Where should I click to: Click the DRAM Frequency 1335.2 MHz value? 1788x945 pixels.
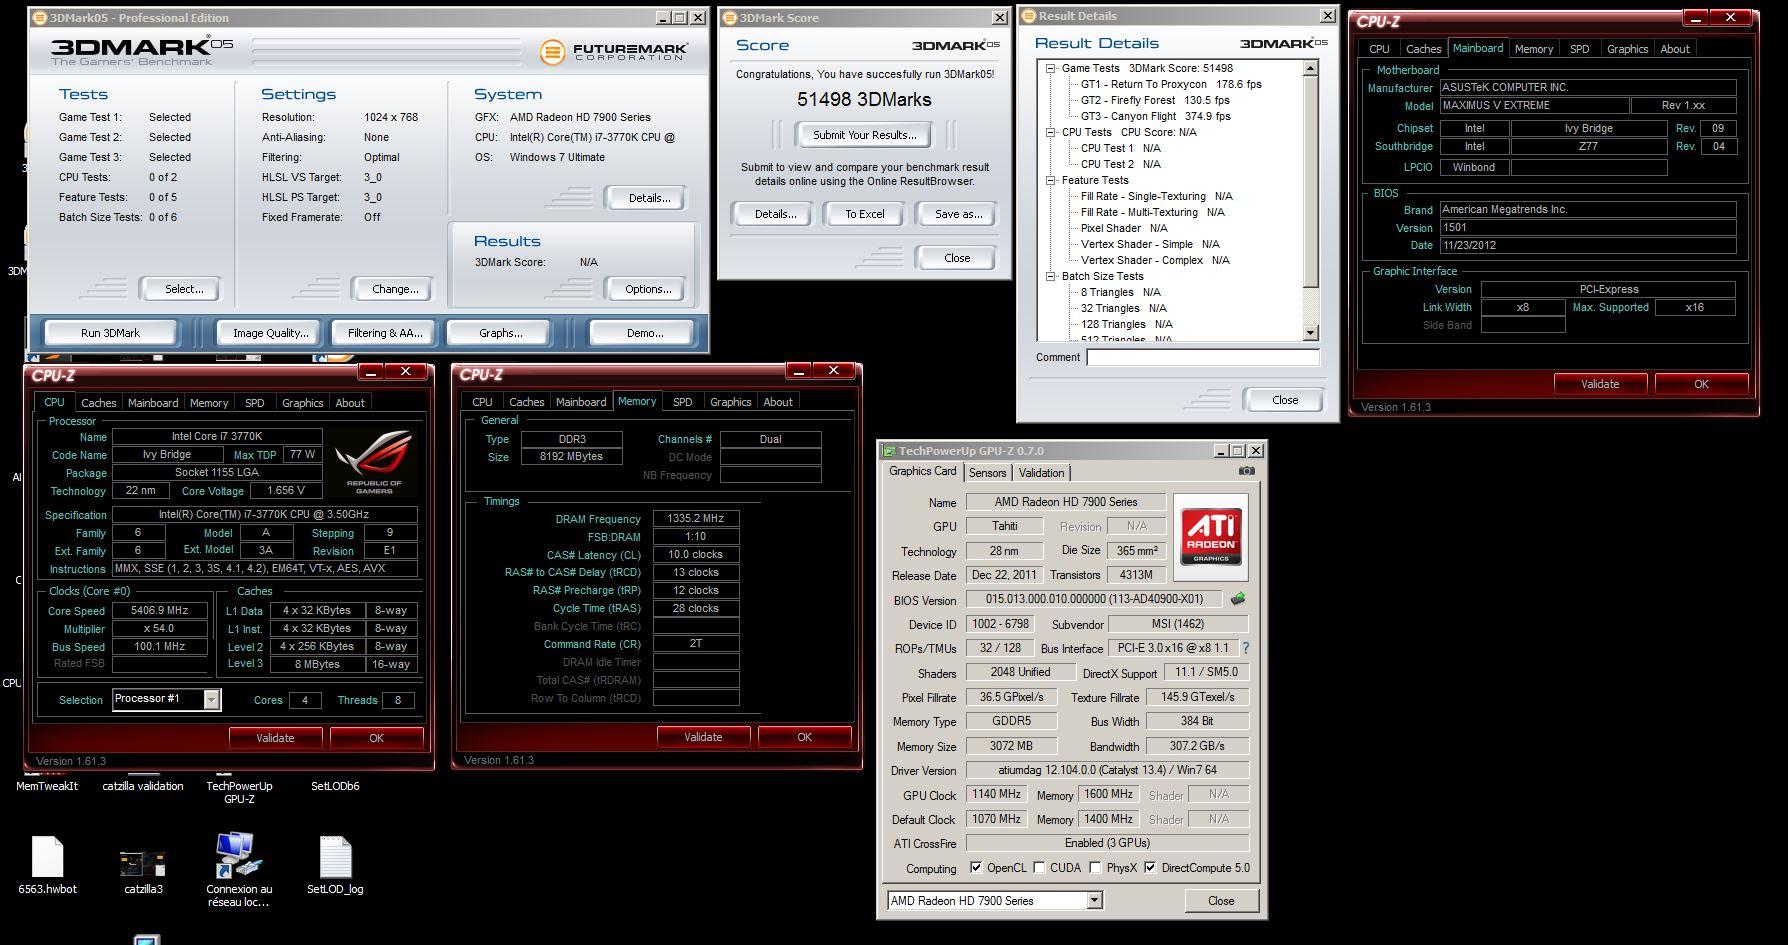tap(696, 519)
